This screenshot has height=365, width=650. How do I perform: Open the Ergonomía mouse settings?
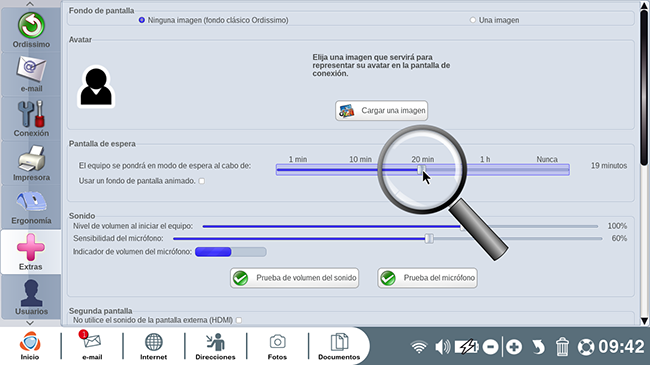click(x=31, y=207)
